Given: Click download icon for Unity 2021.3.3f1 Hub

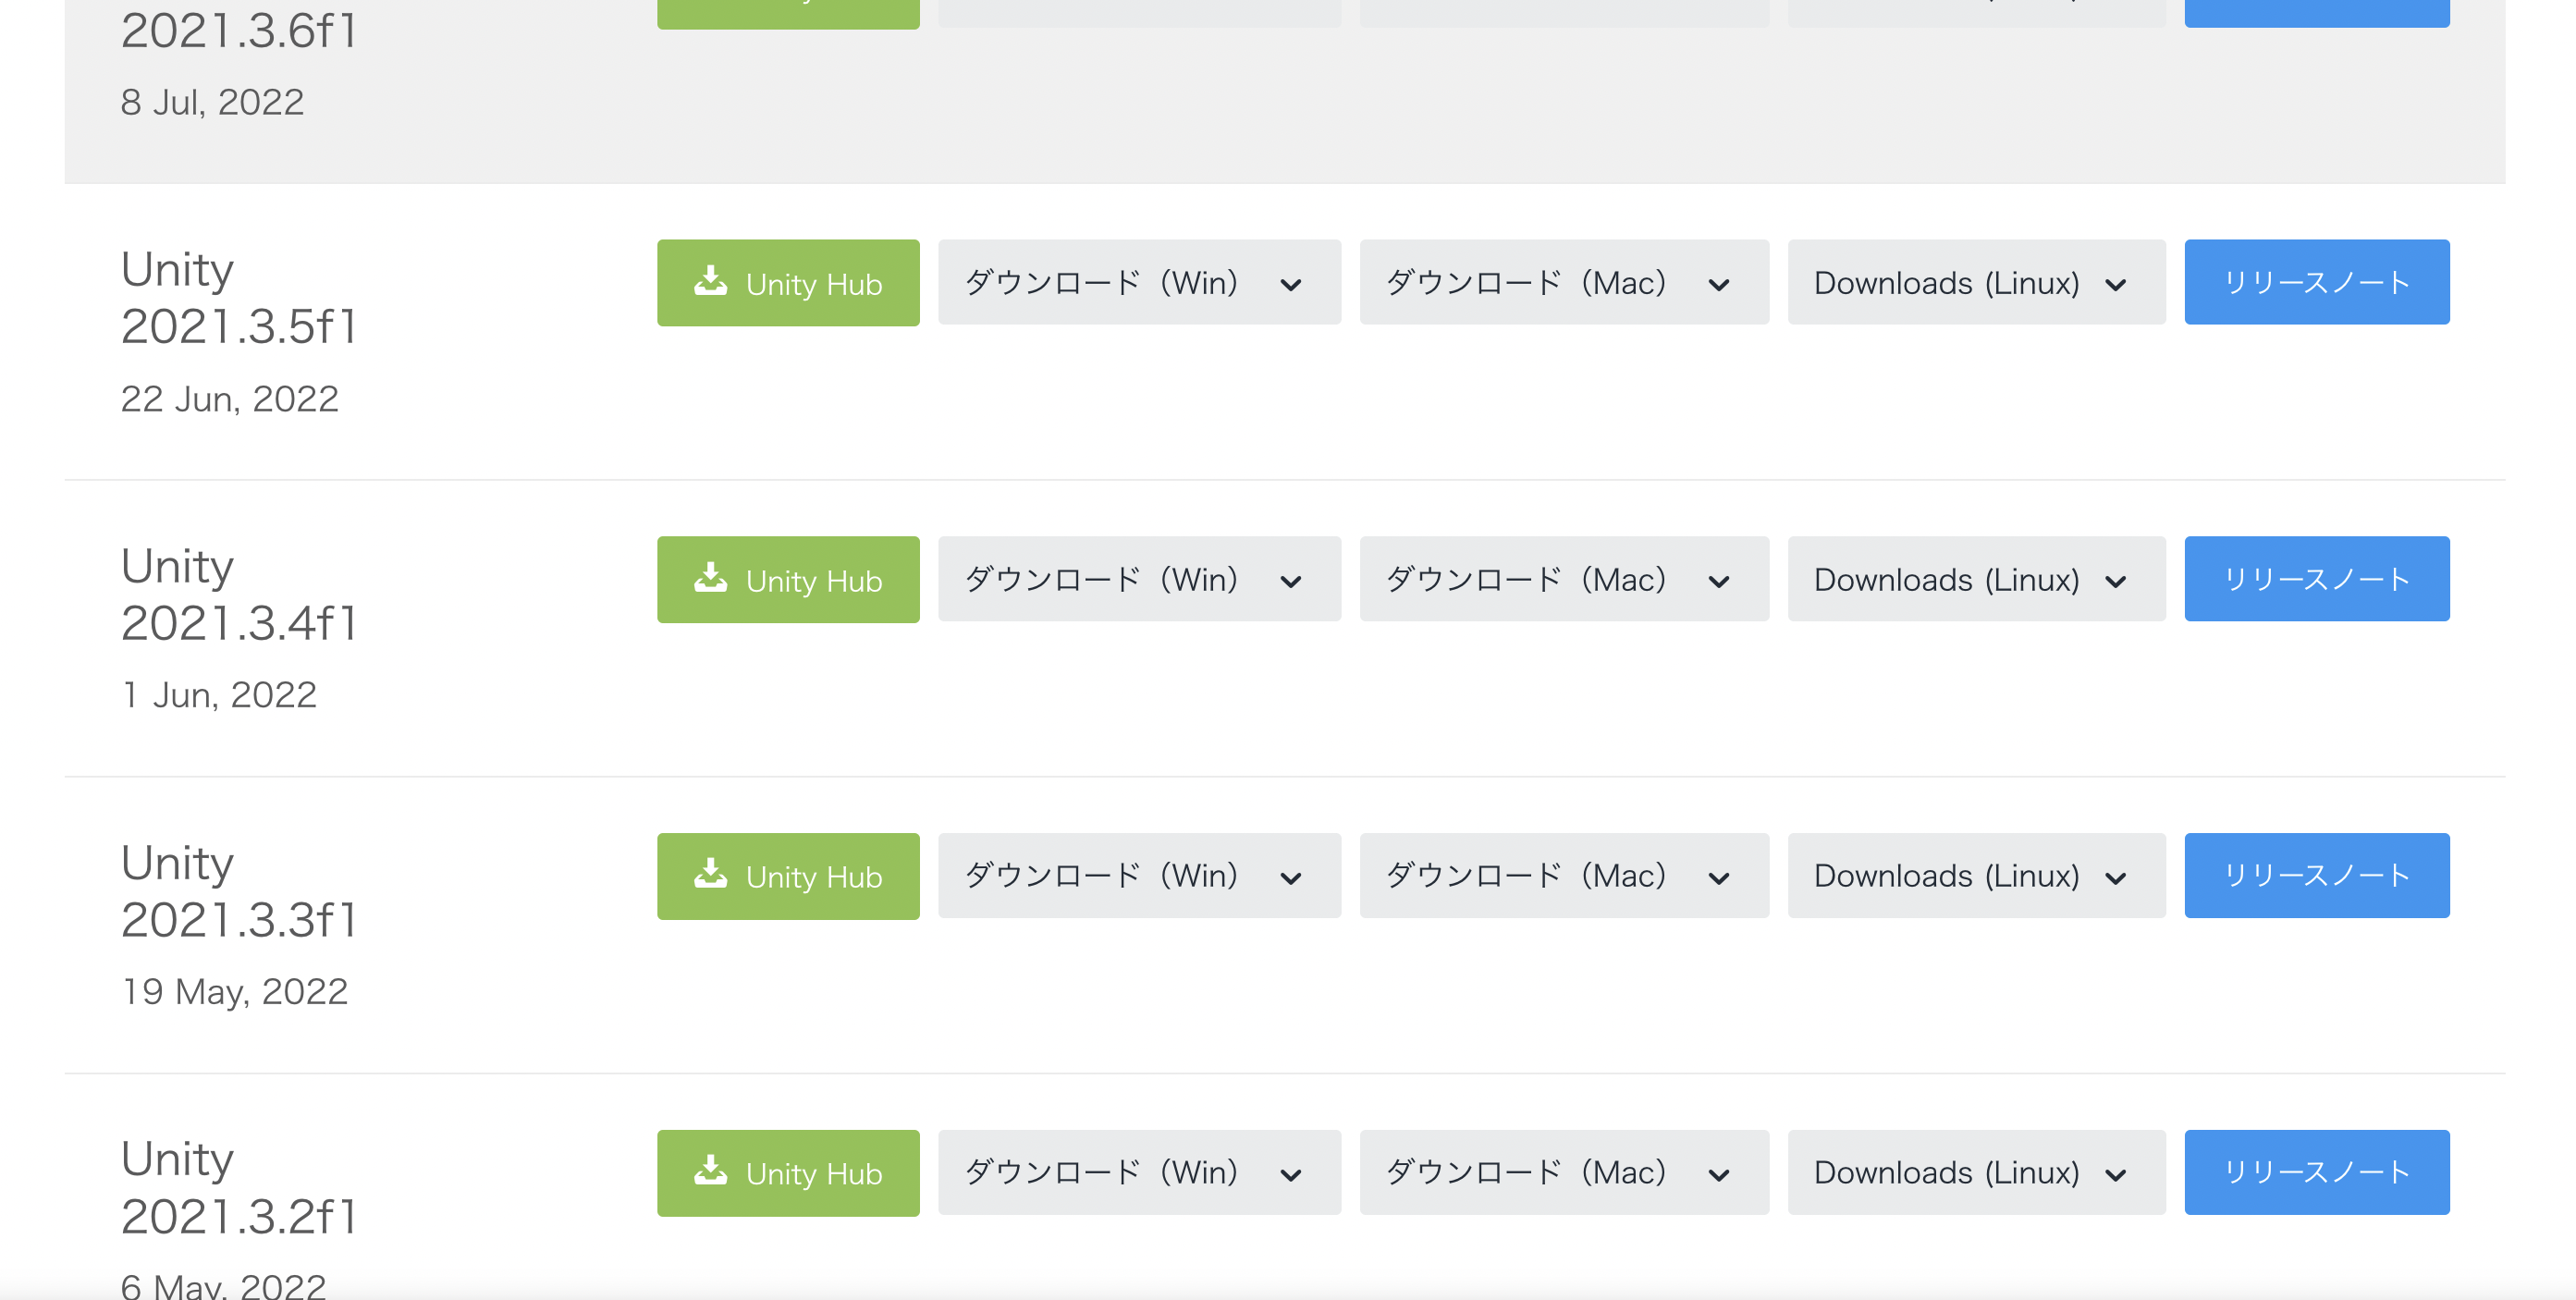Looking at the screenshot, I should [x=711, y=874].
